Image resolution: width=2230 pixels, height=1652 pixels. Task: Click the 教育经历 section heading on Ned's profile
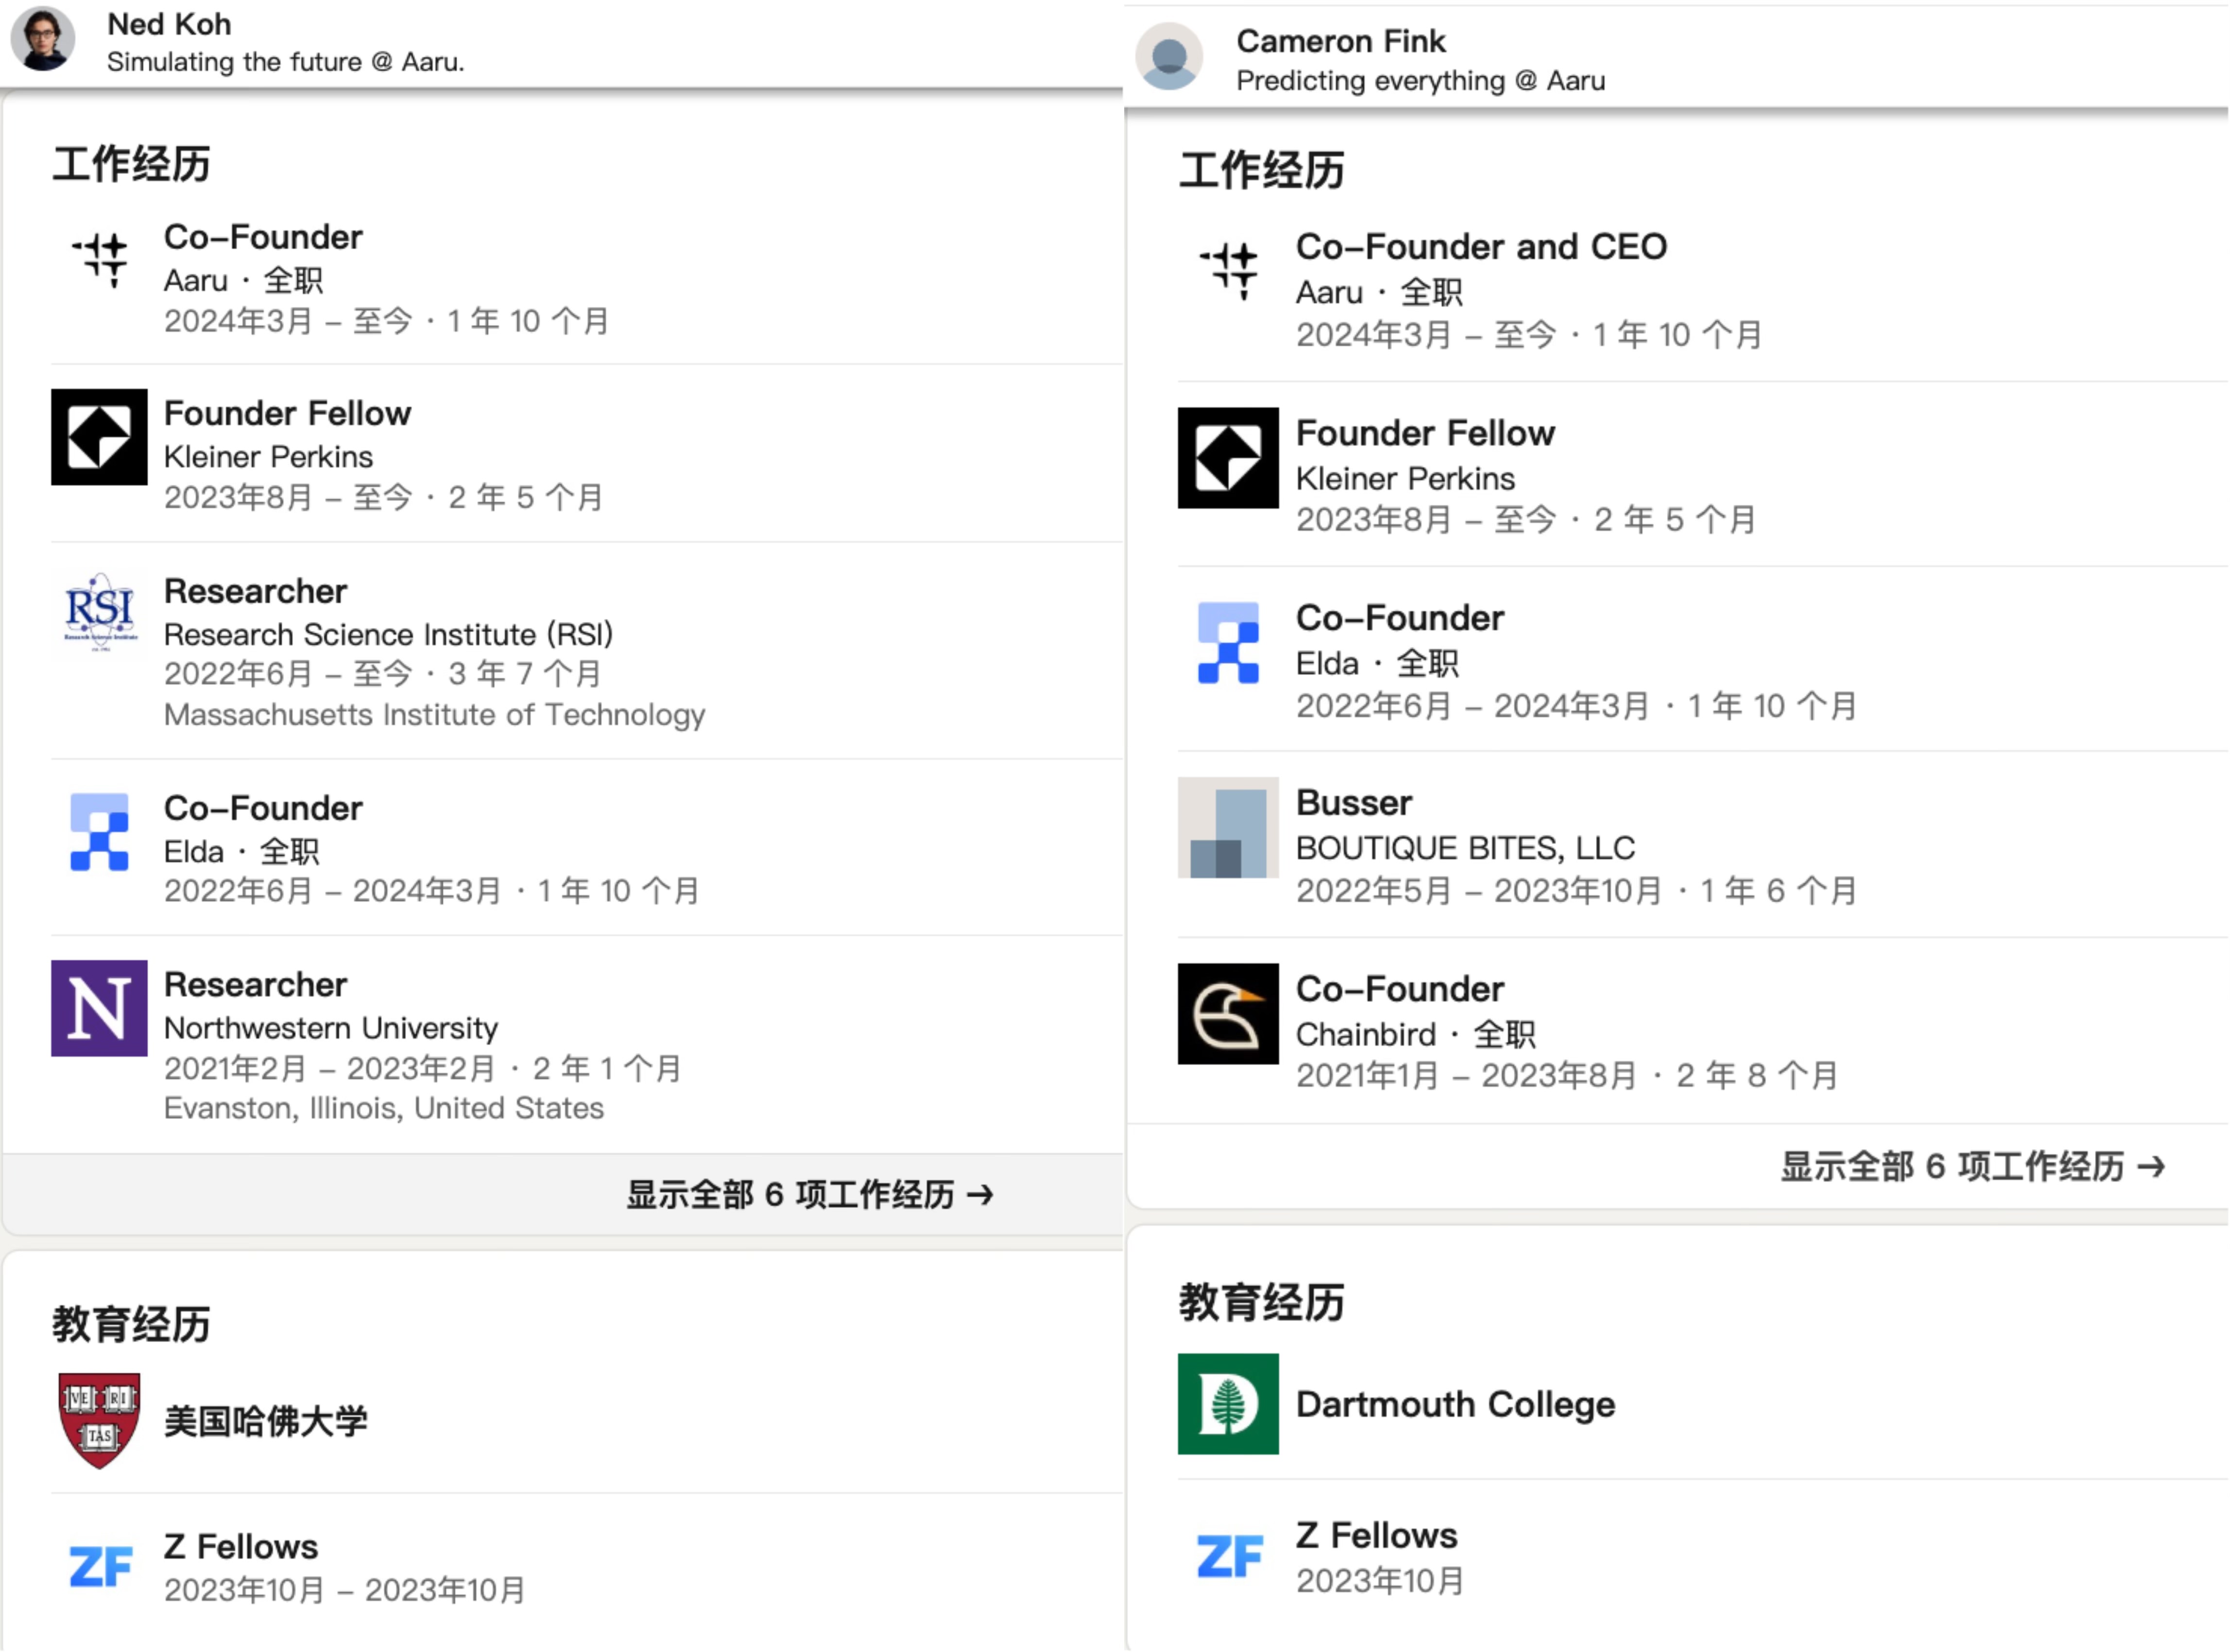pos(131,1323)
